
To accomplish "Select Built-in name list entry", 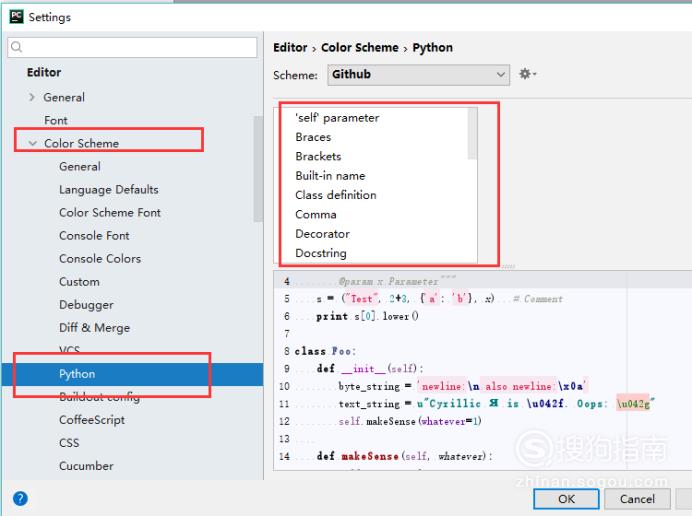I will coord(330,176).
